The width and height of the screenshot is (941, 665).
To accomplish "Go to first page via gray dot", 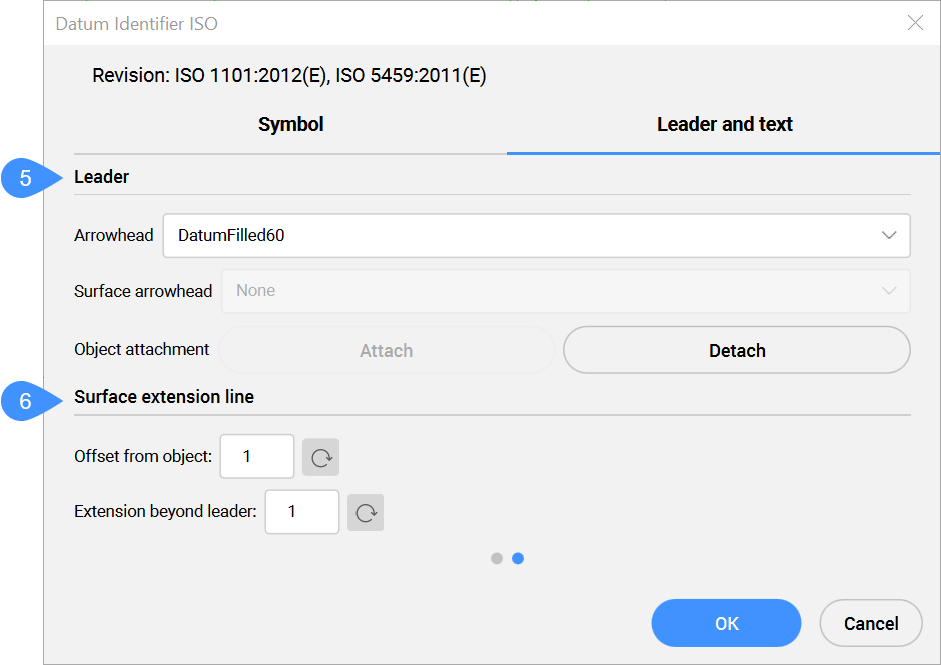I will pos(497,559).
